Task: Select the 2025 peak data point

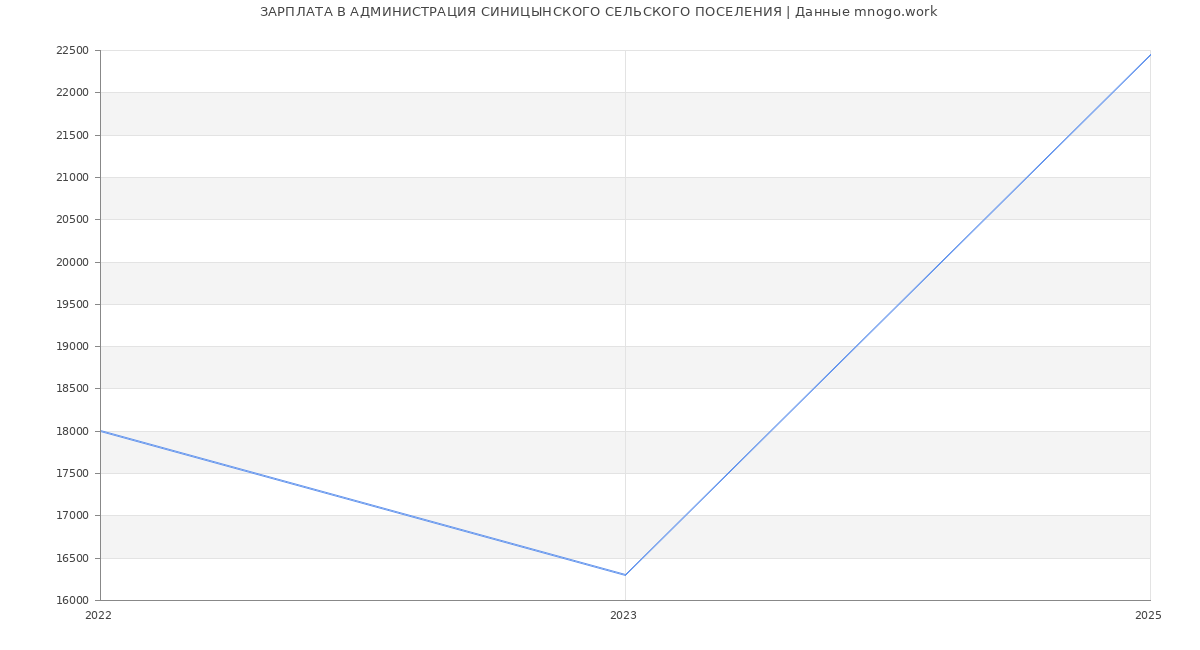Action: point(1150,55)
